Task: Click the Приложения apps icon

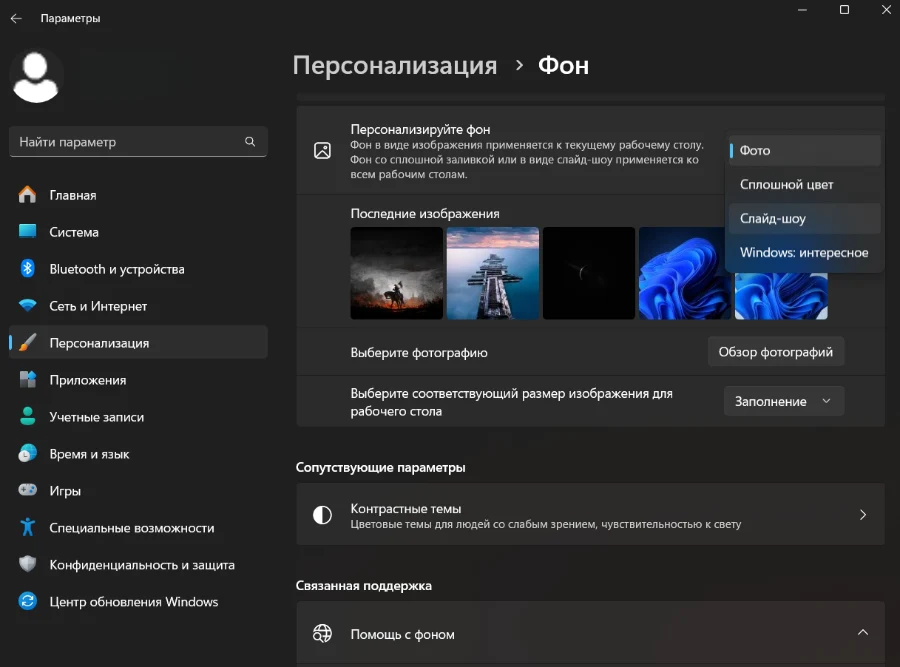Action: [x=28, y=380]
